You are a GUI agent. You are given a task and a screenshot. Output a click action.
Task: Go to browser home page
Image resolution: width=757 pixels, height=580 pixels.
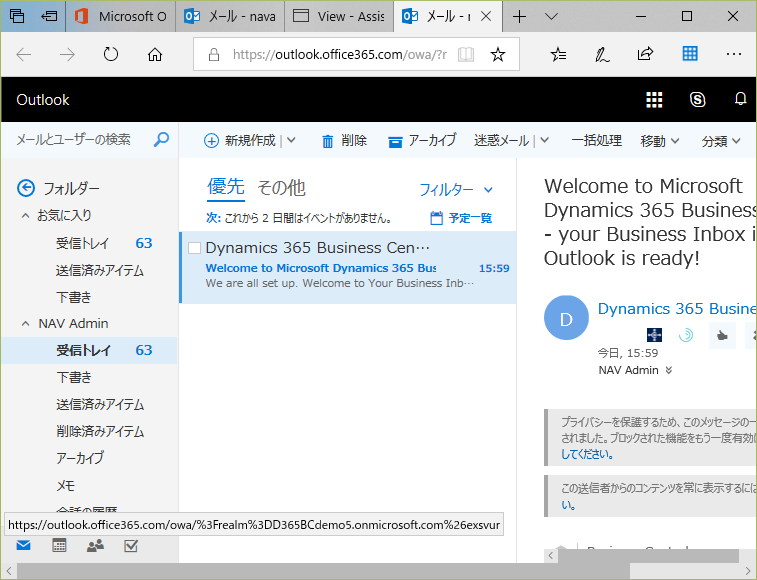pyautogui.click(x=154, y=54)
